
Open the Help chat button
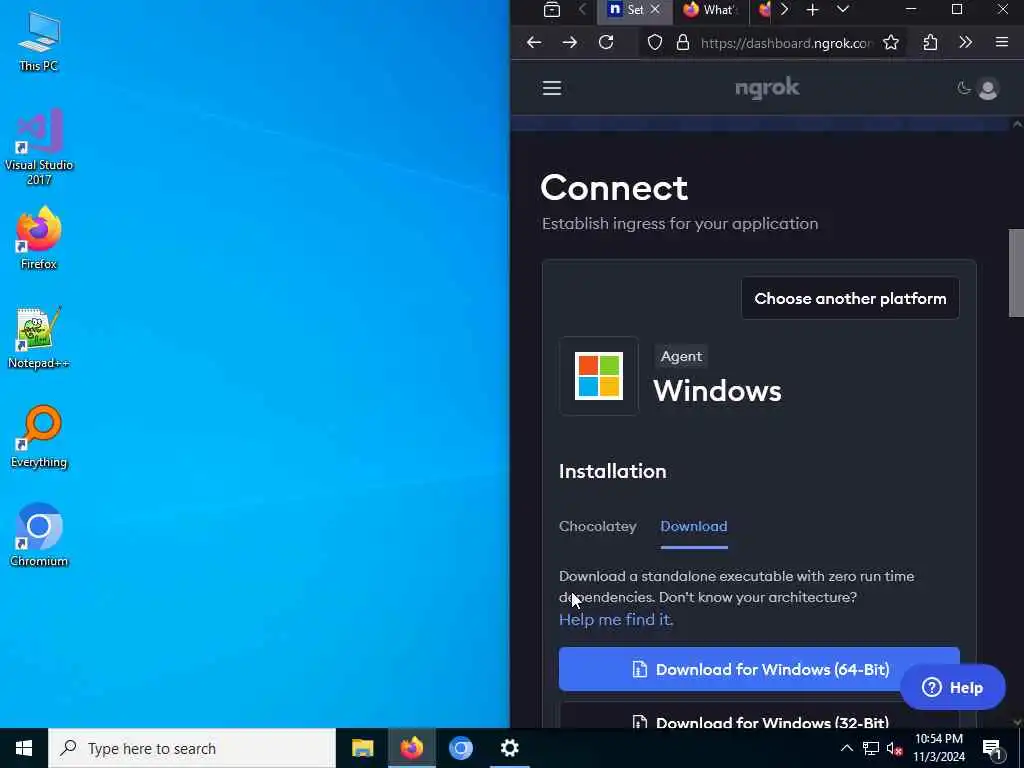(952, 687)
